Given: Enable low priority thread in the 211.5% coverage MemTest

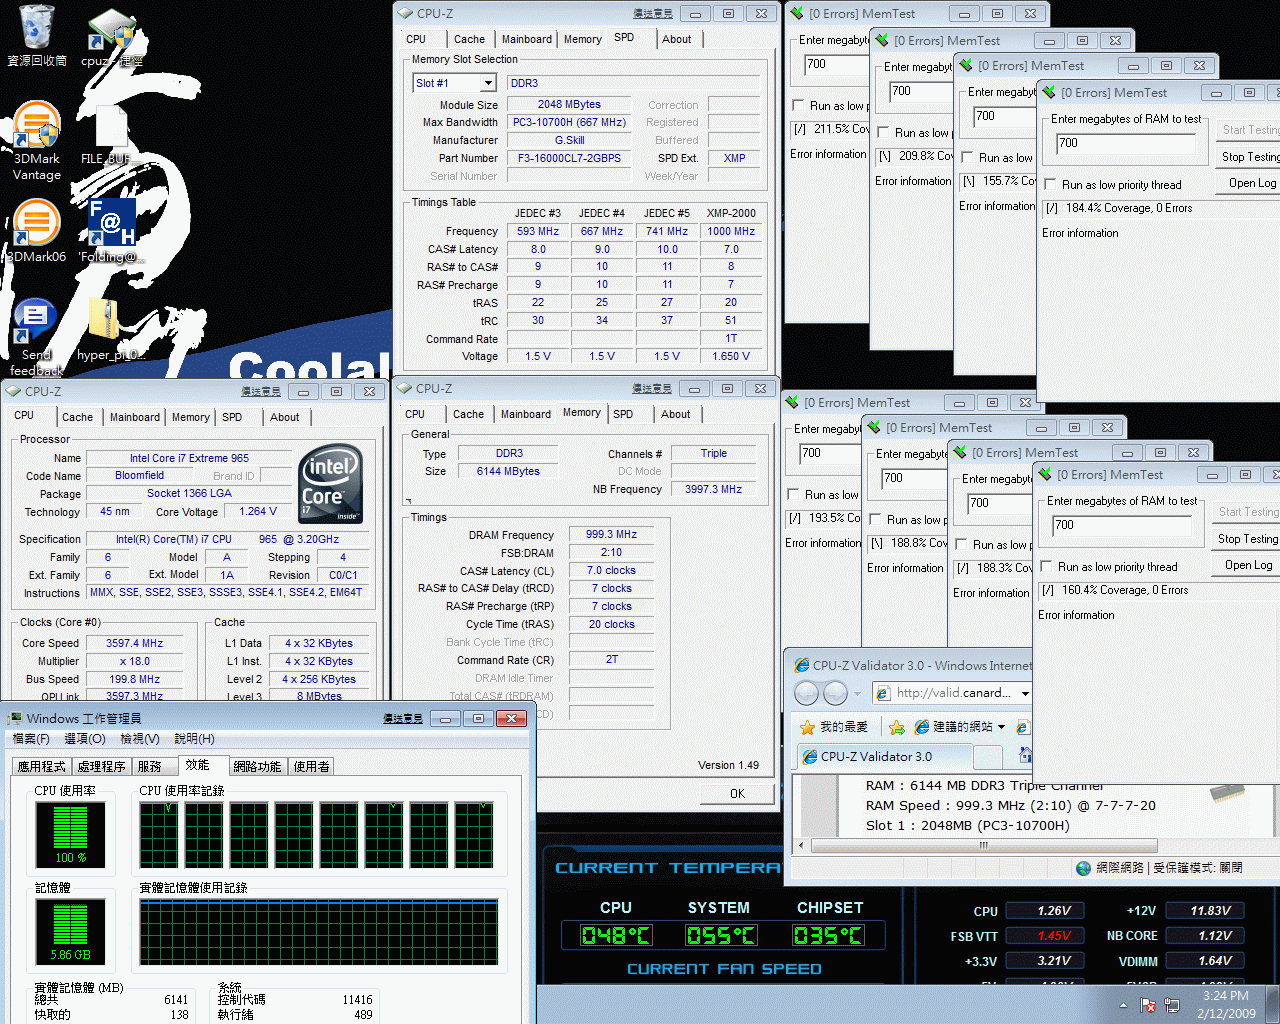Looking at the screenshot, I should (798, 105).
